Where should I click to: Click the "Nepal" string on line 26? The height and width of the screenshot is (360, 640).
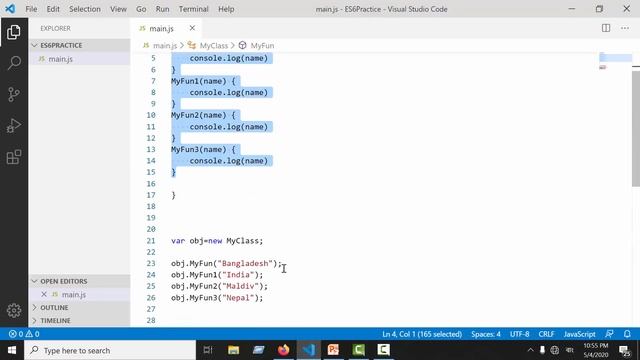pyautogui.click(x=238, y=298)
